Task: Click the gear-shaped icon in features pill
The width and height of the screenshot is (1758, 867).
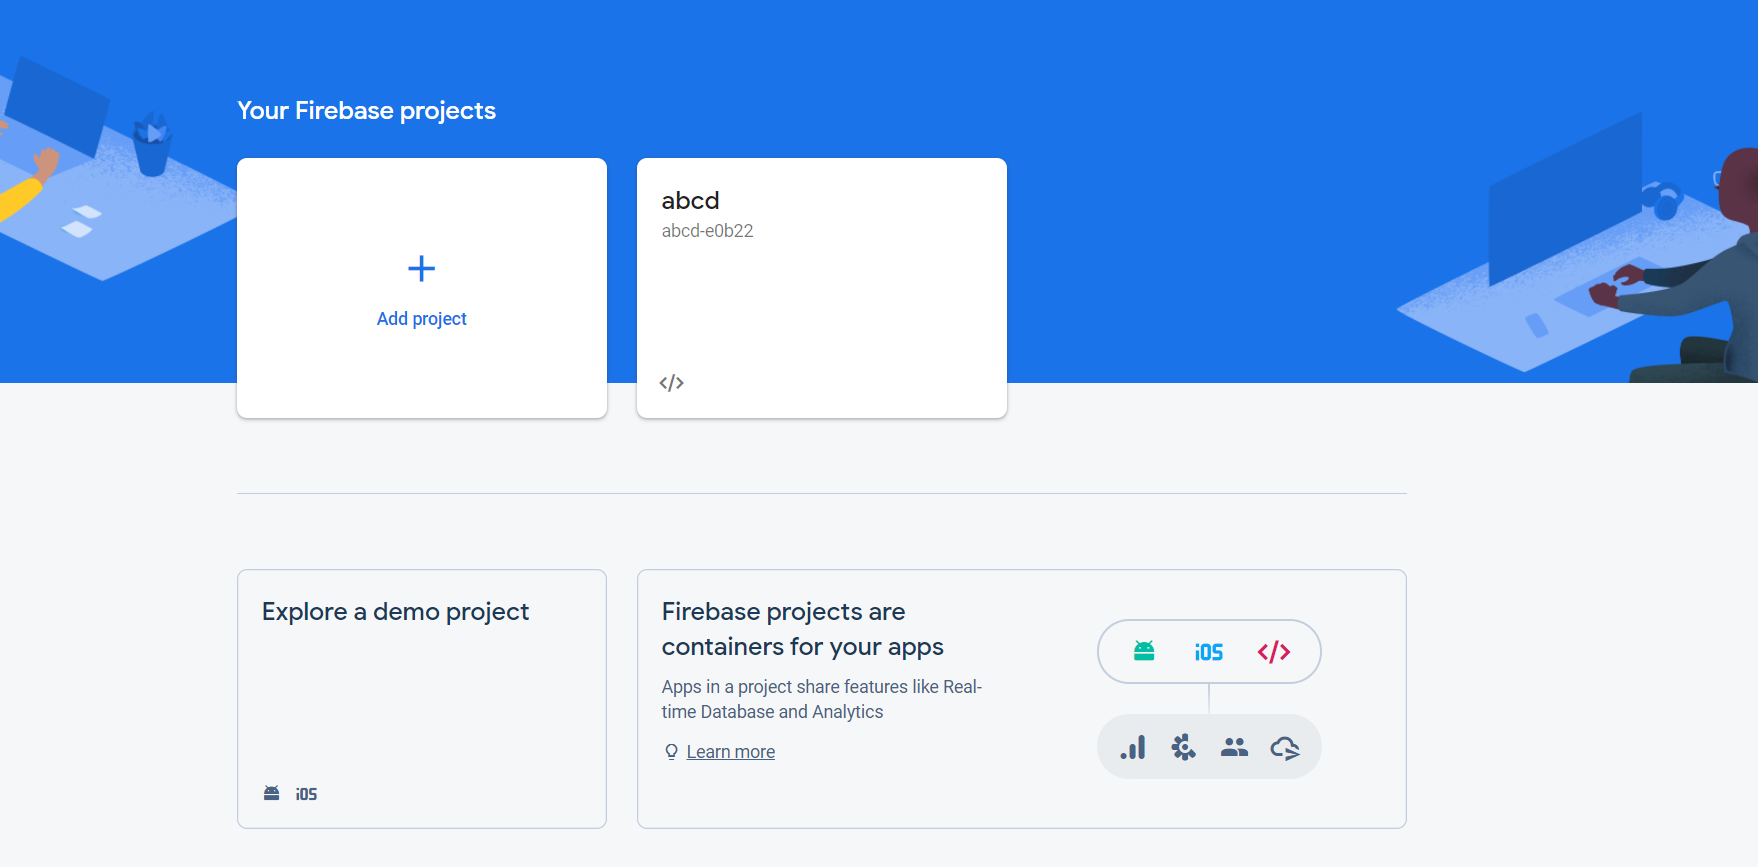Action: 1183,747
